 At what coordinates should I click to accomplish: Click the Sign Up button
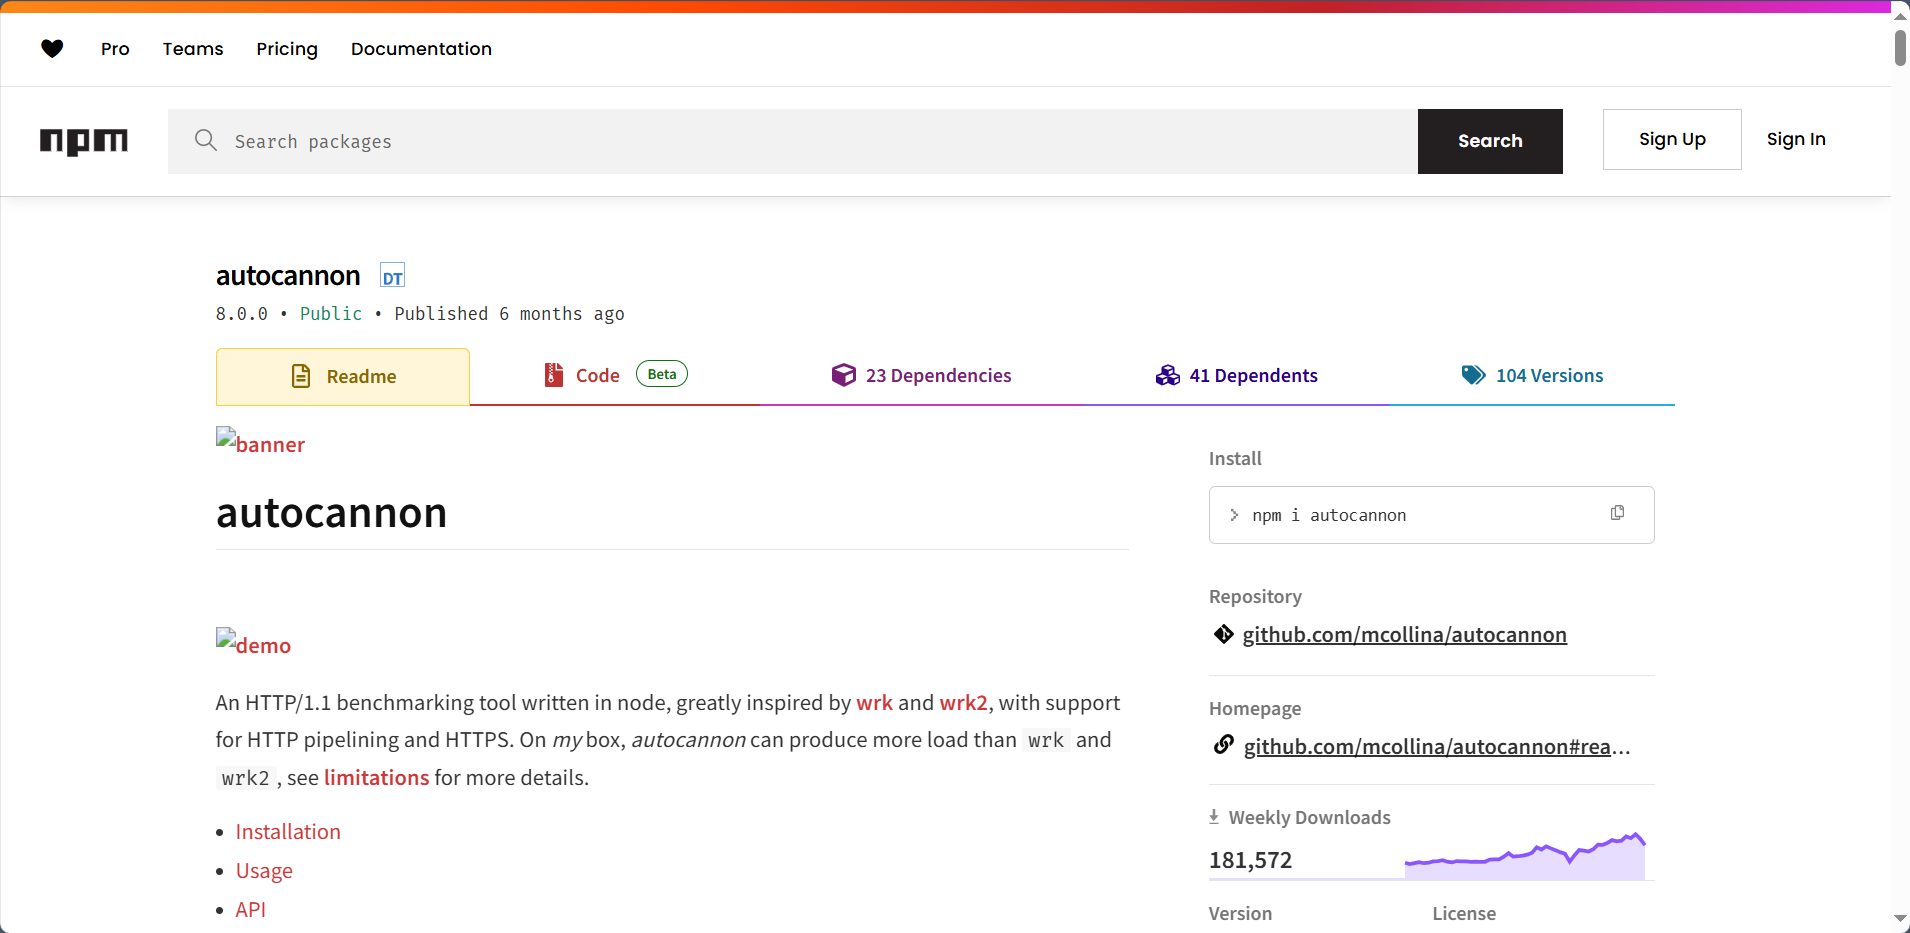(1672, 139)
